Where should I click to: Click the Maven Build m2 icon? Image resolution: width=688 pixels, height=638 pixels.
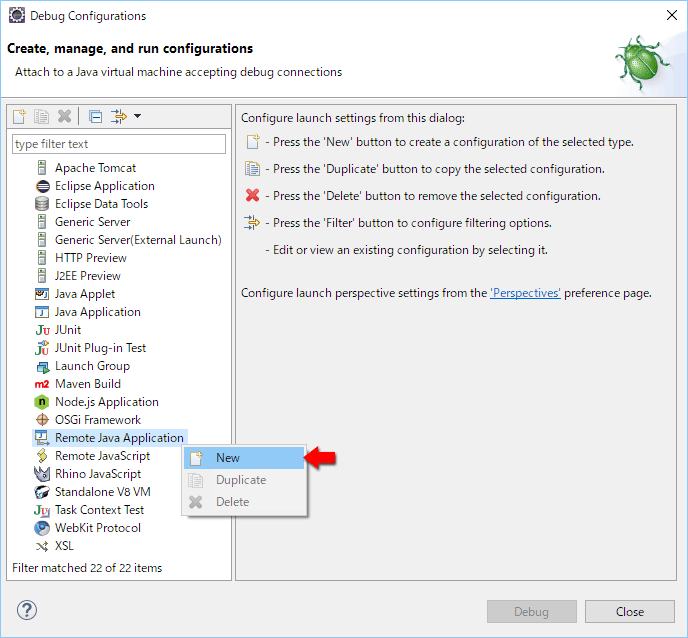(x=42, y=384)
